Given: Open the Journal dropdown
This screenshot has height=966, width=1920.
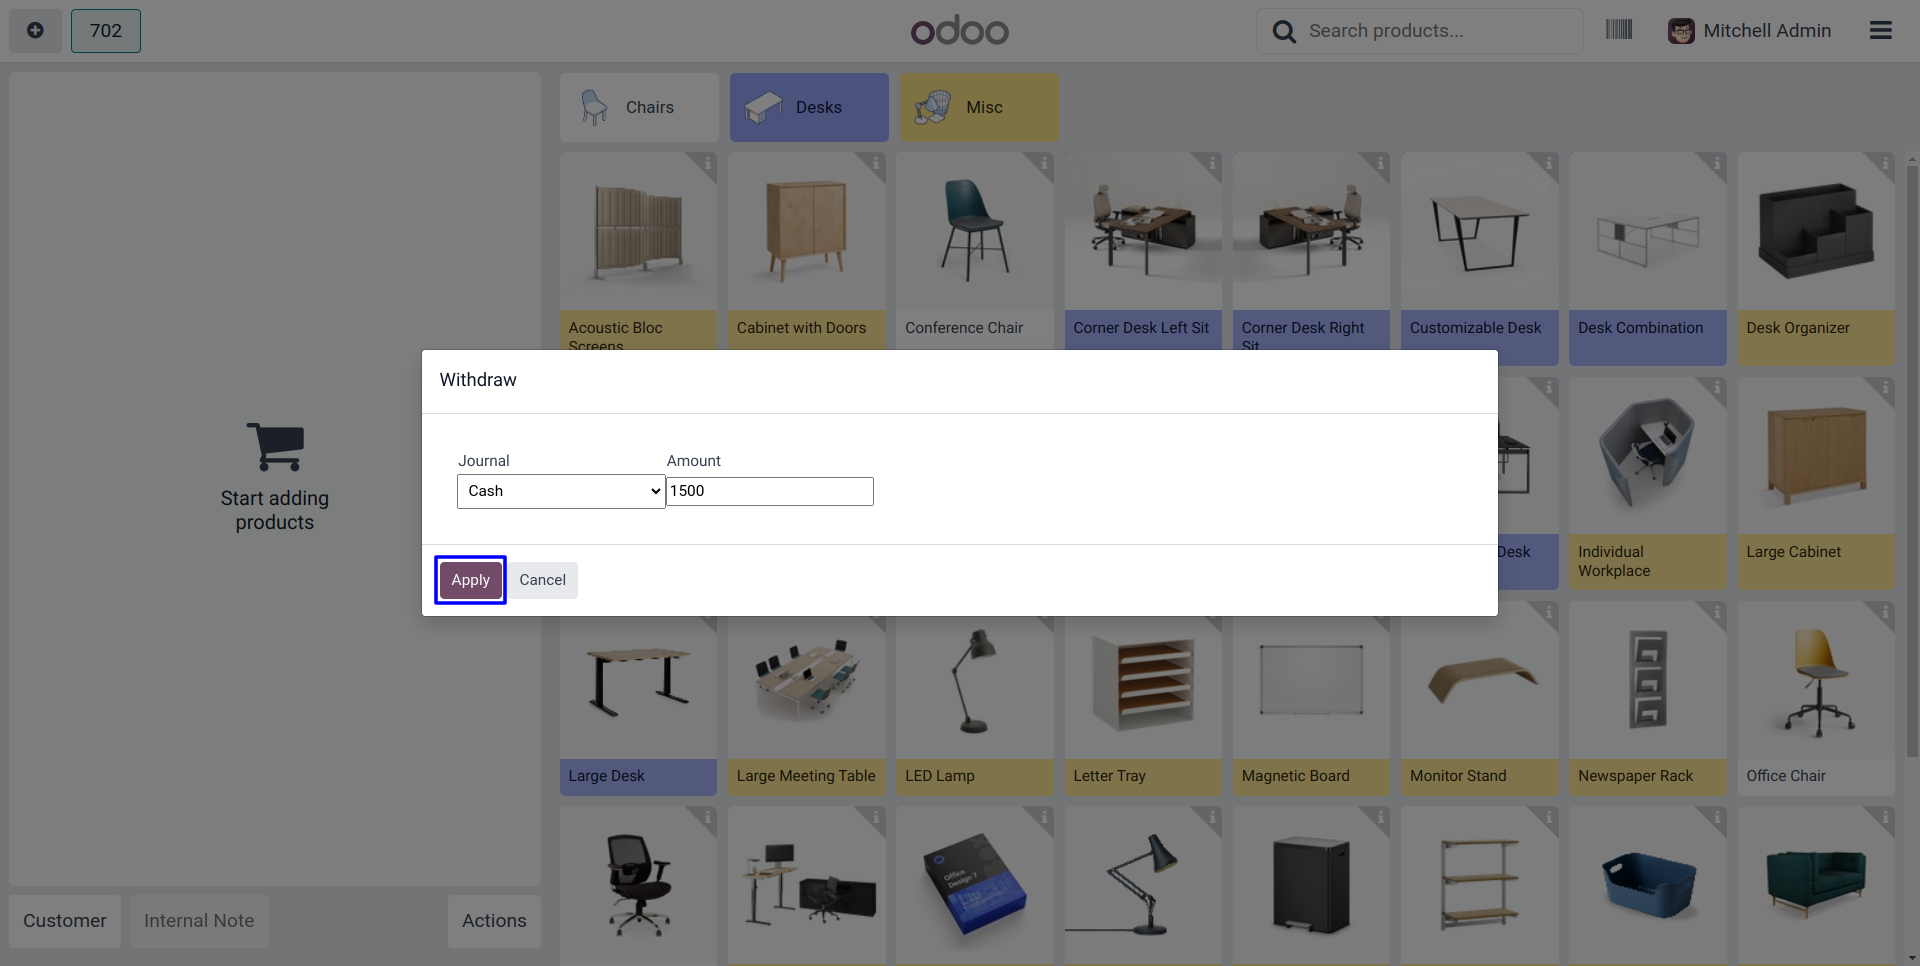Looking at the screenshot, I should [x=561, y=491].
